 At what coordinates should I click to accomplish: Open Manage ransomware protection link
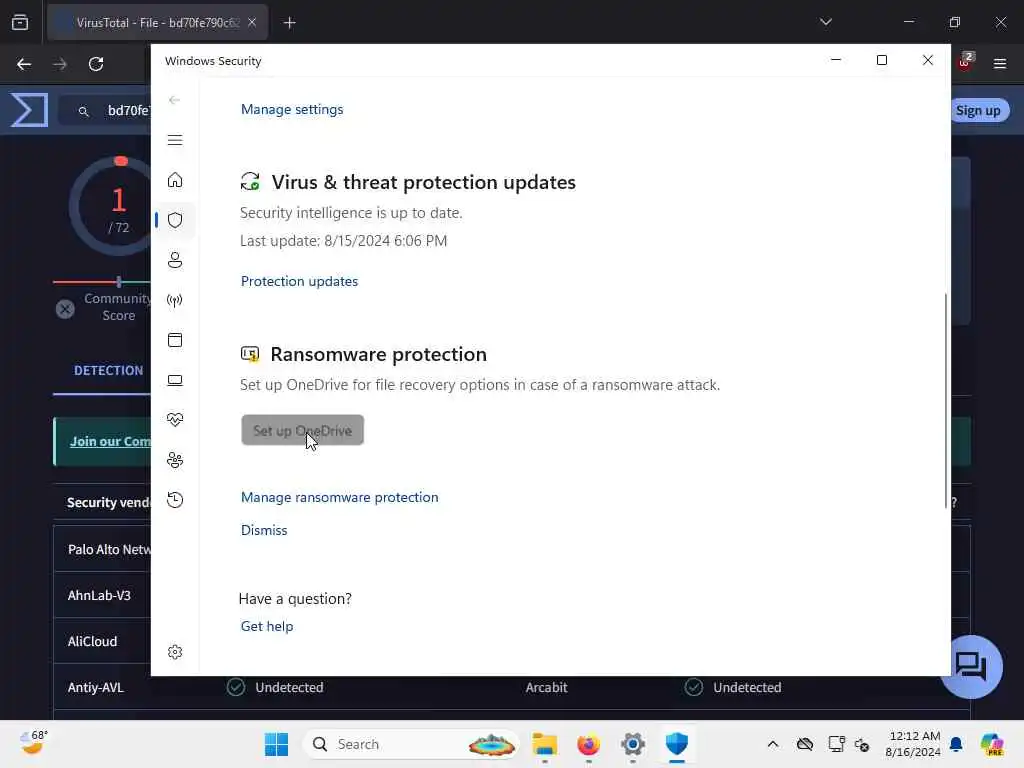(340, 497)
